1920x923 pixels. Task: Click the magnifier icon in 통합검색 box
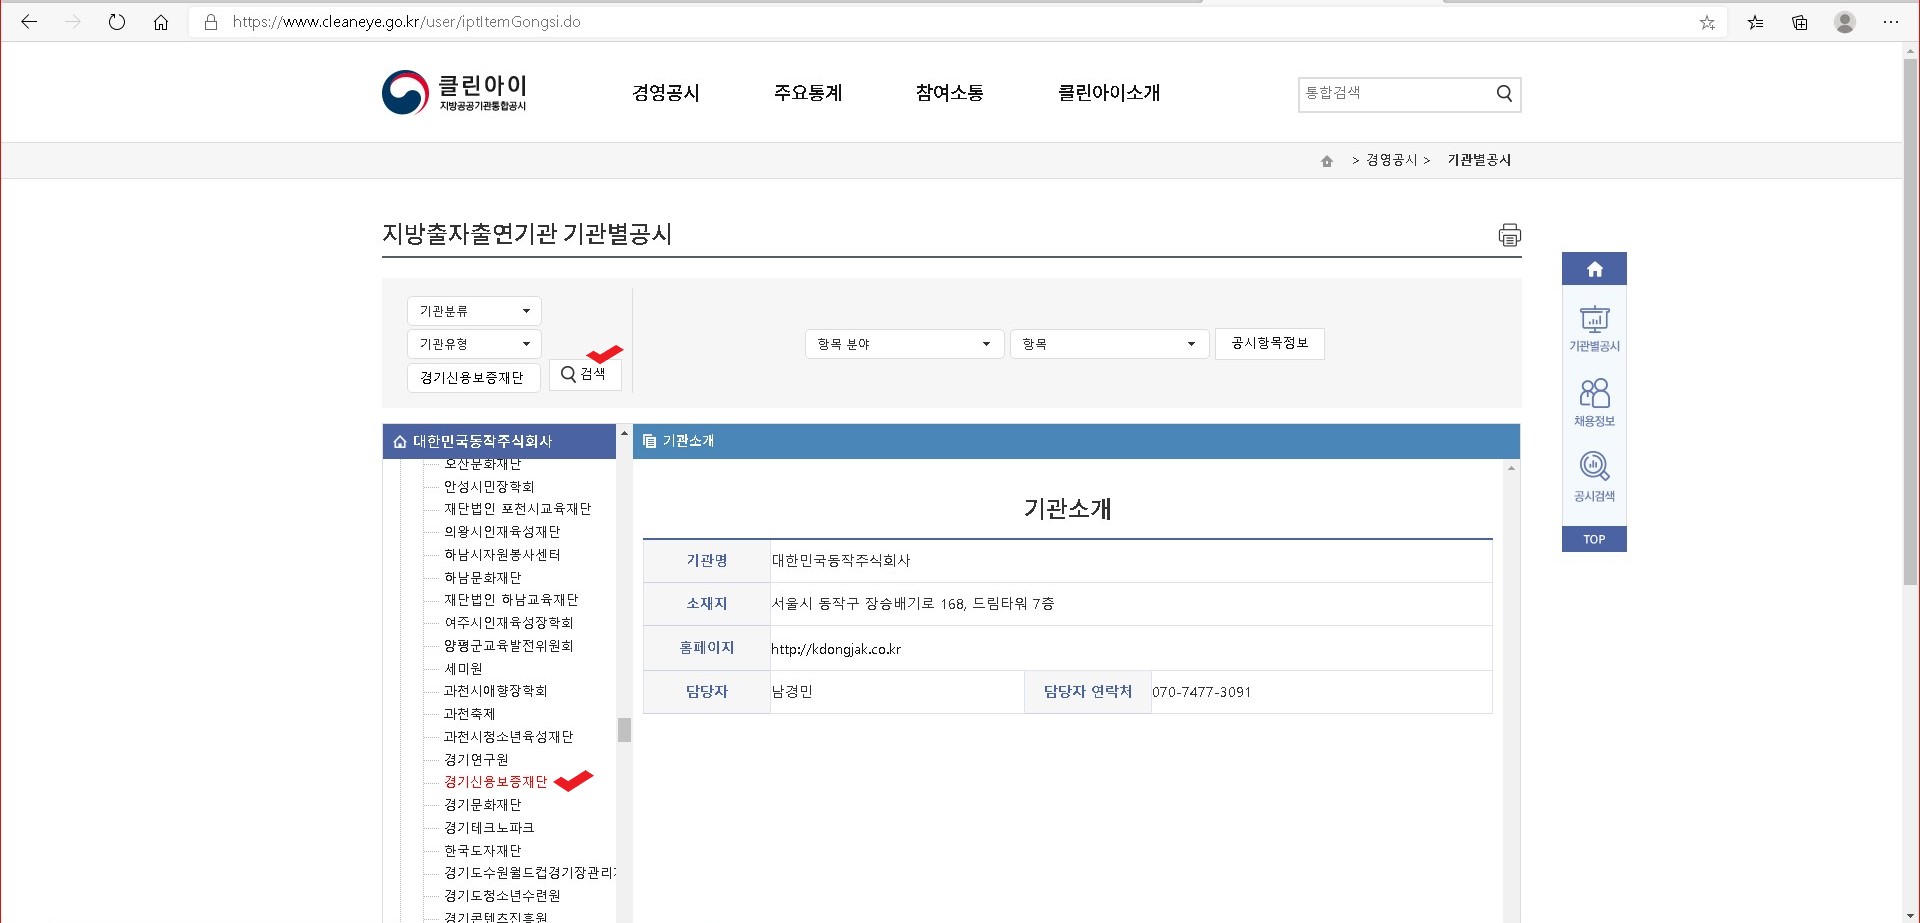(1504, 94)
